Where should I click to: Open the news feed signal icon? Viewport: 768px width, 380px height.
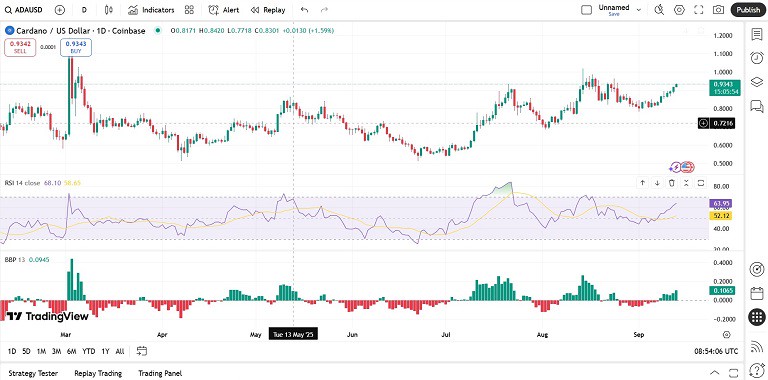(757, 346)
